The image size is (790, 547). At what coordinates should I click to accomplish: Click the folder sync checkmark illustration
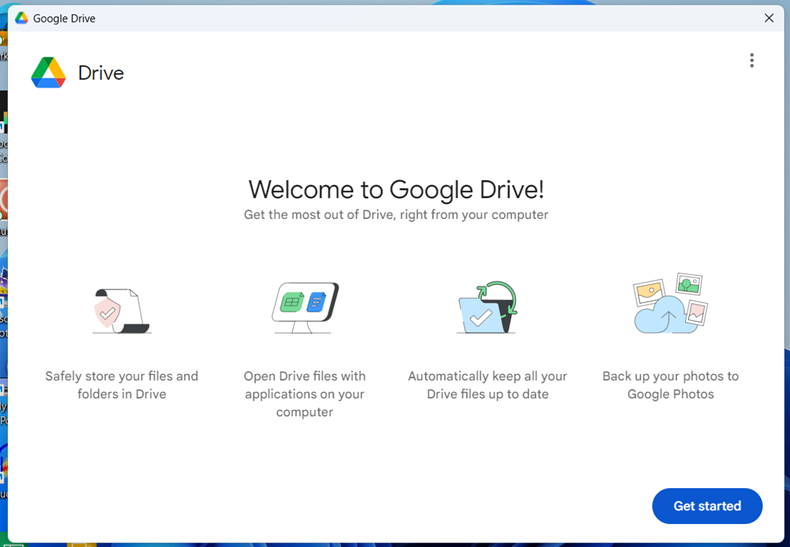(x=487, y=307)
